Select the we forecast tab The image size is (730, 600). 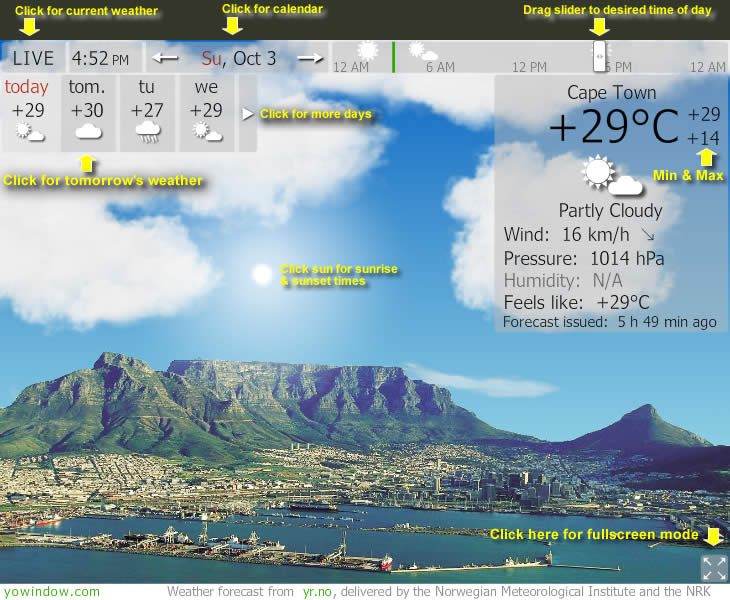pos(207,113)
